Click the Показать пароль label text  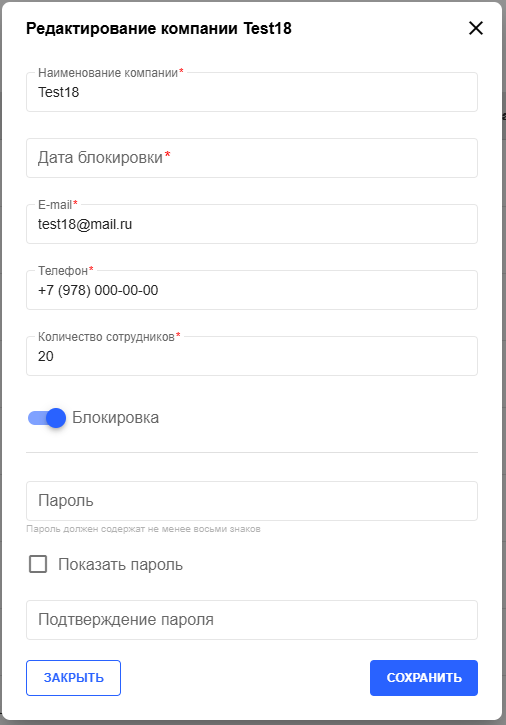point(120,565)
